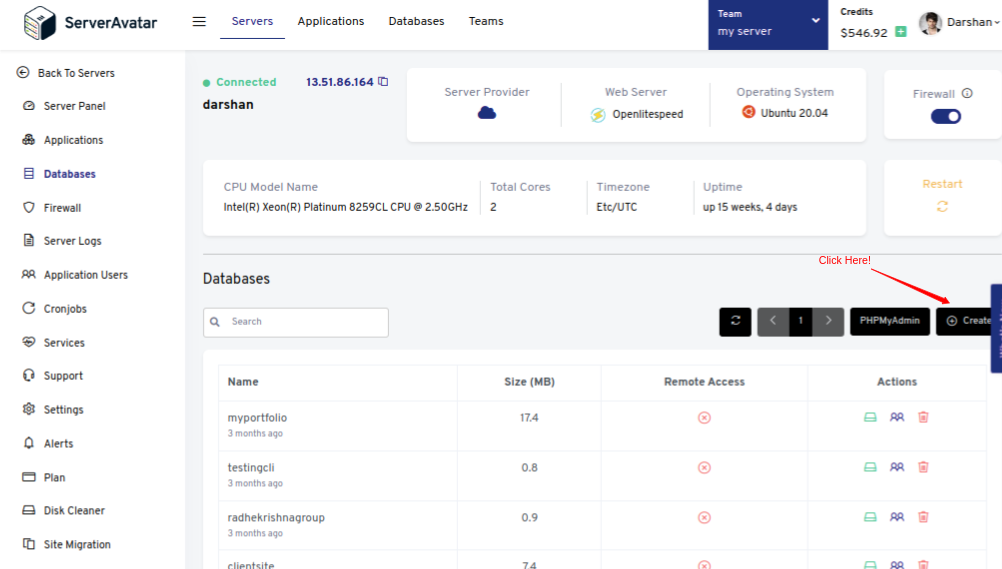The image size is (1002, 569).
Task: Refresh the databases list
Action: (736, 321)
